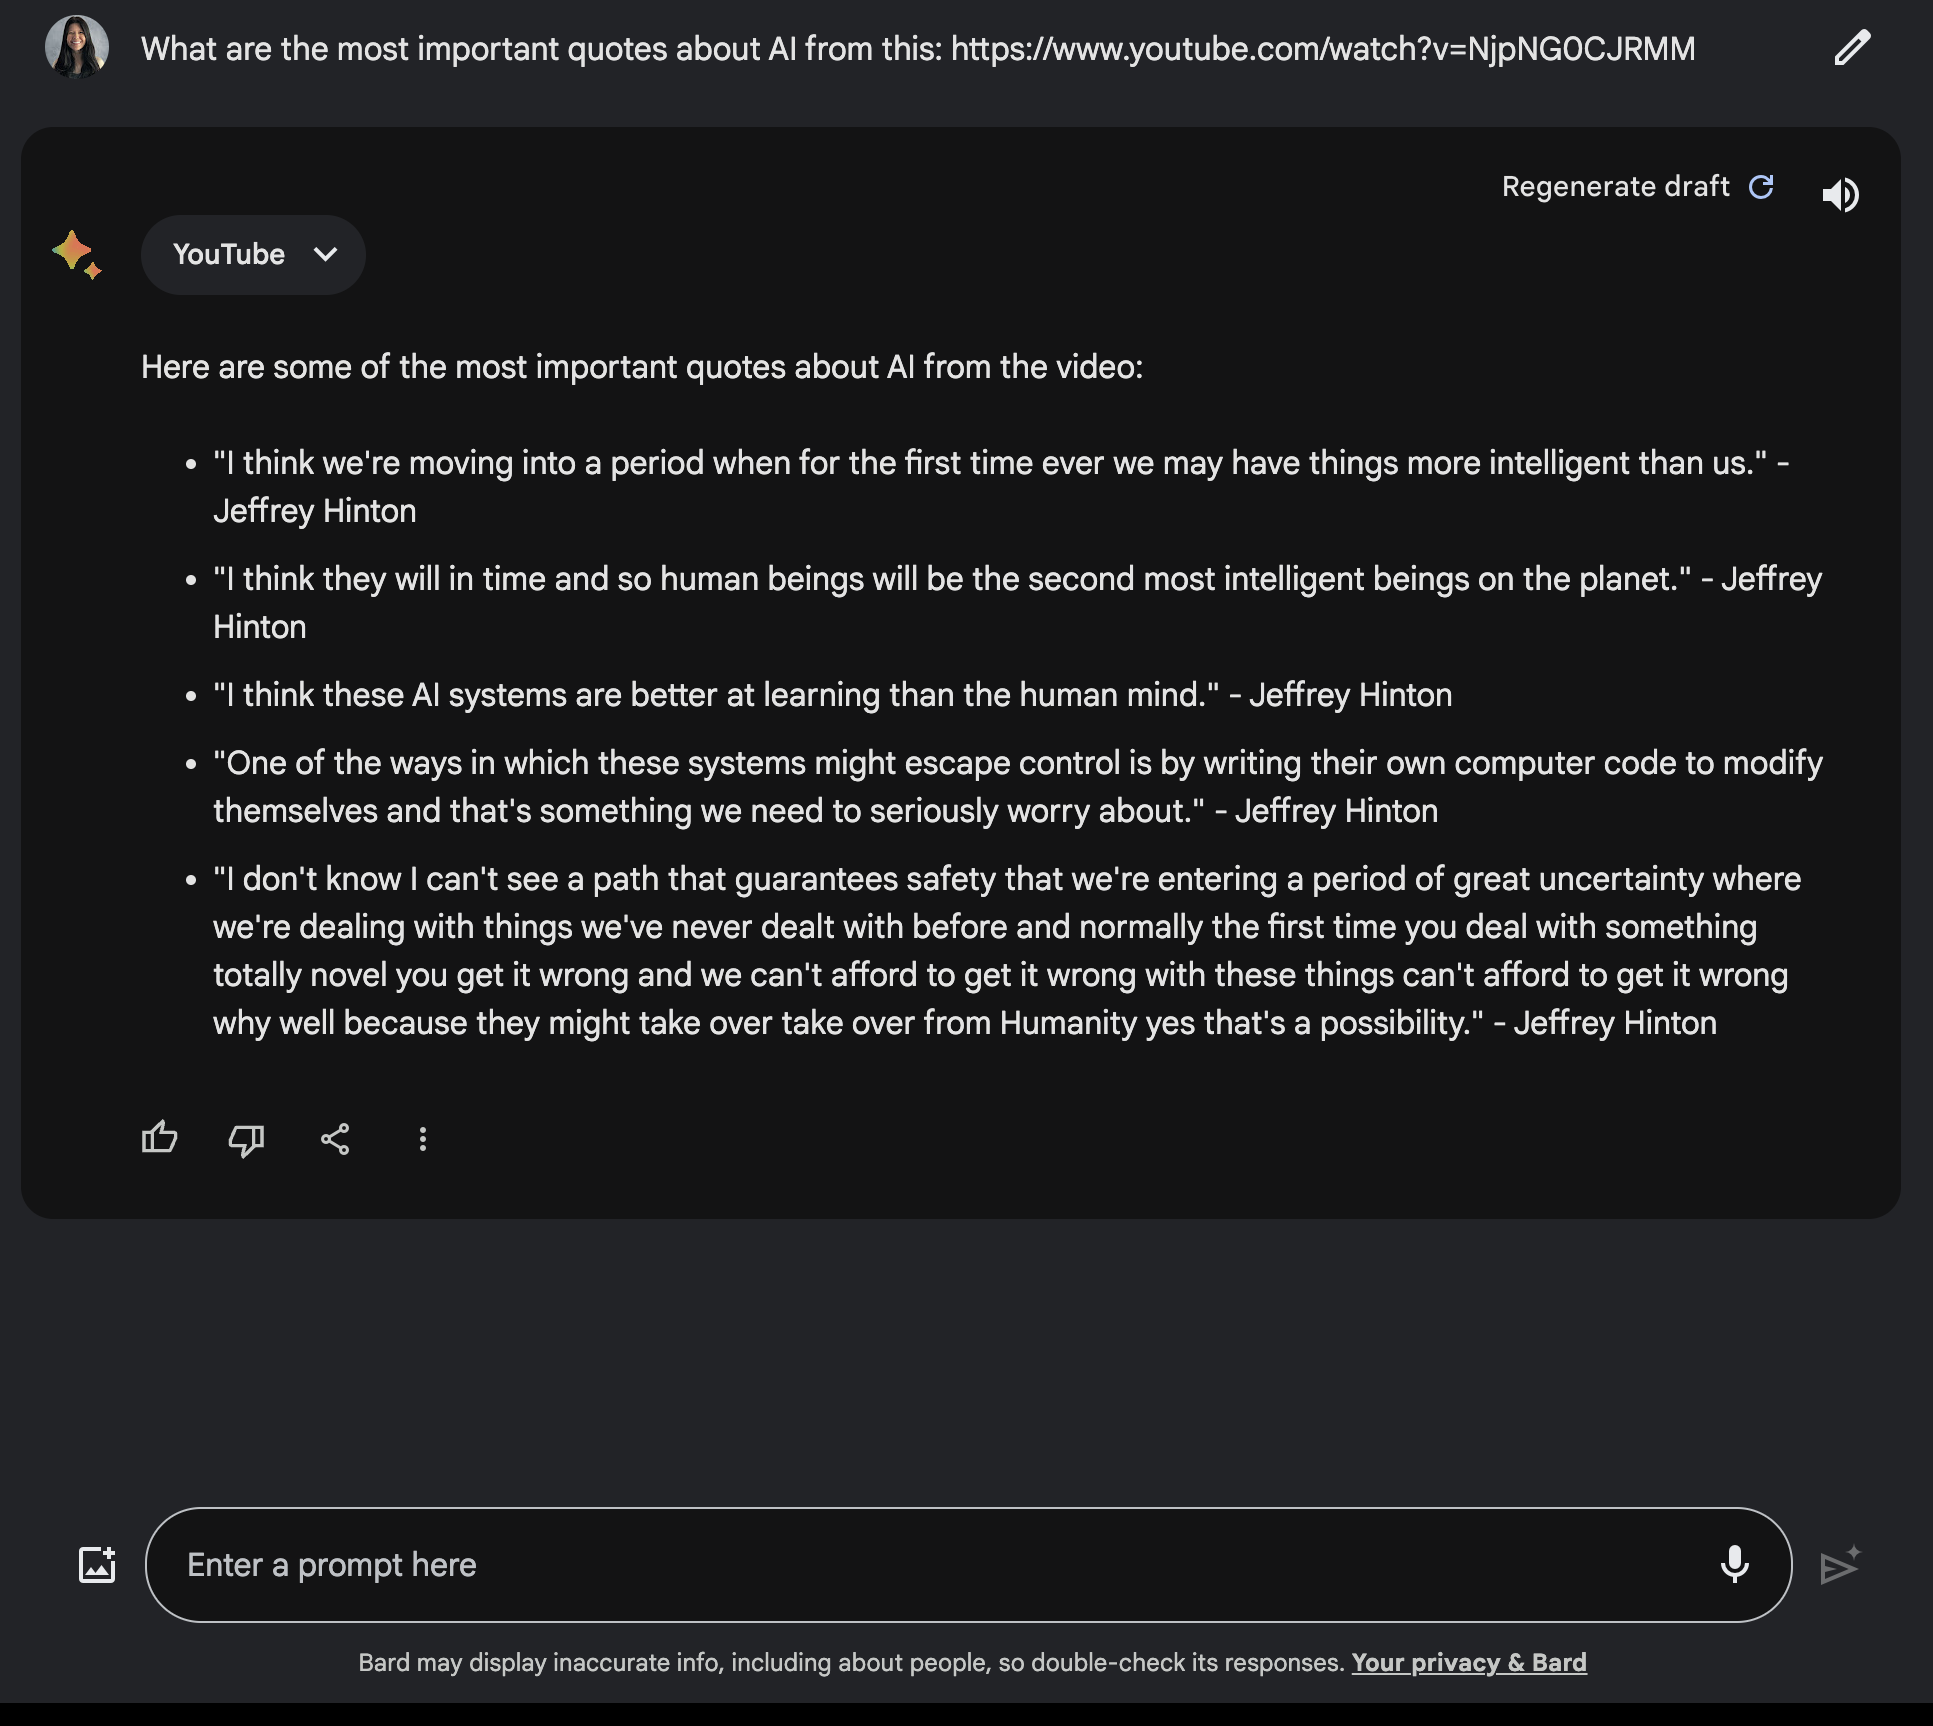Click the thumbs up icon
Image resolution: width=1933 pixels, height=1726 pixels.
[x=162, y=1140]
